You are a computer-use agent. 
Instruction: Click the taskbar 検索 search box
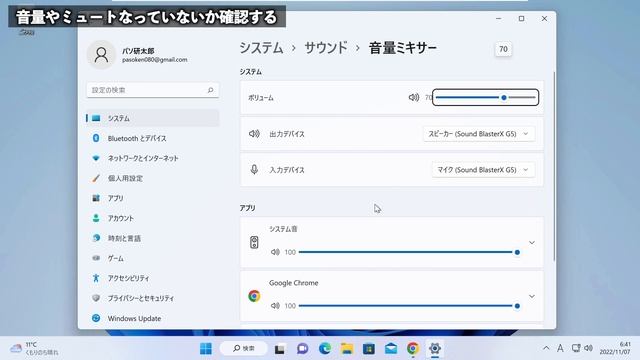coord(244,349)
